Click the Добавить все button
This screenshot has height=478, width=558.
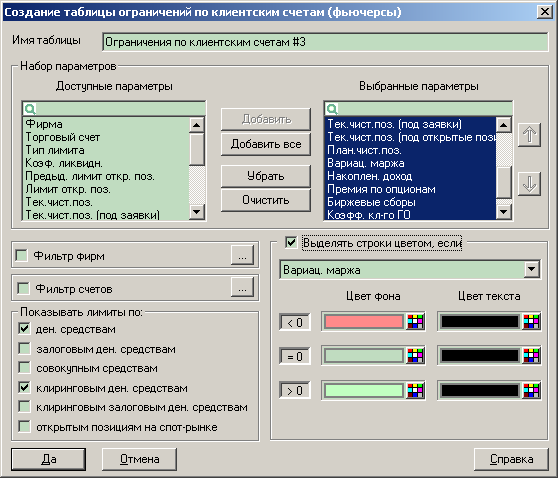(x=266, y=144)
